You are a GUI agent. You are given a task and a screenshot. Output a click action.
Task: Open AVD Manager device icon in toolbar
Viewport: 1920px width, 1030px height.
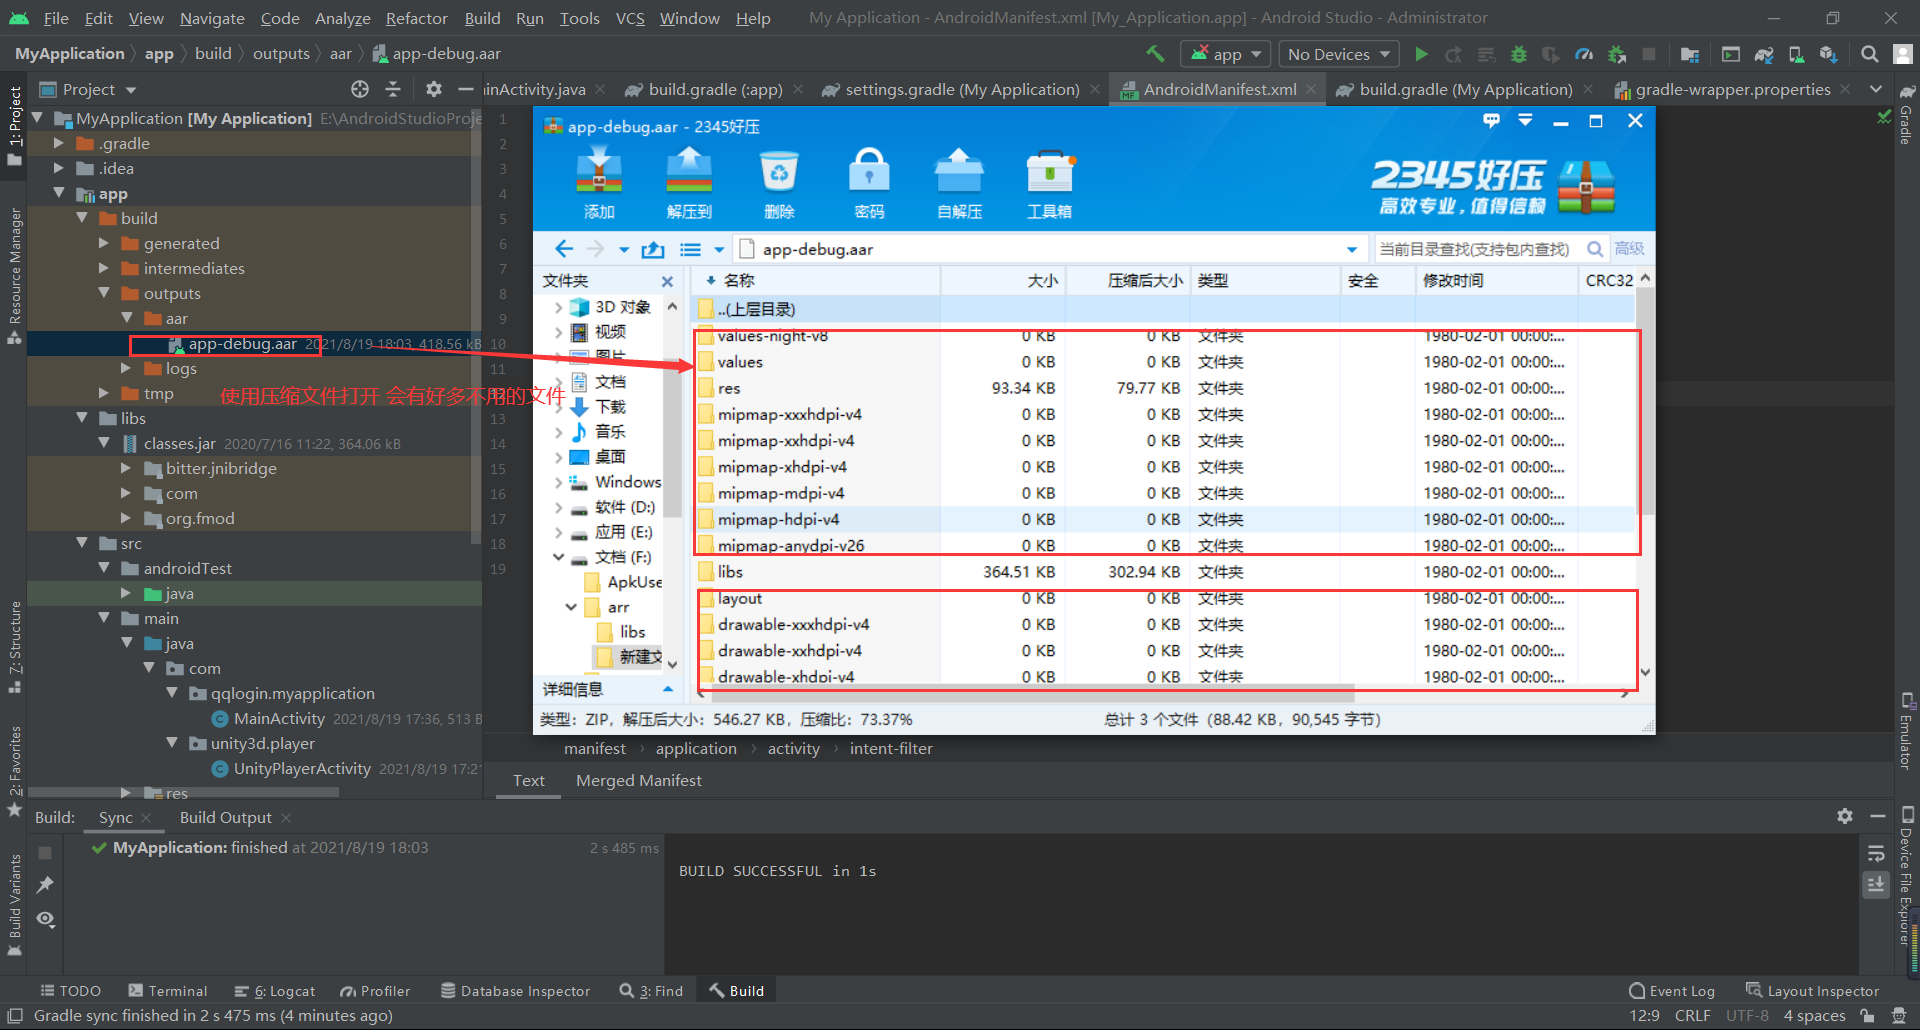click(x=1795, y=54)
